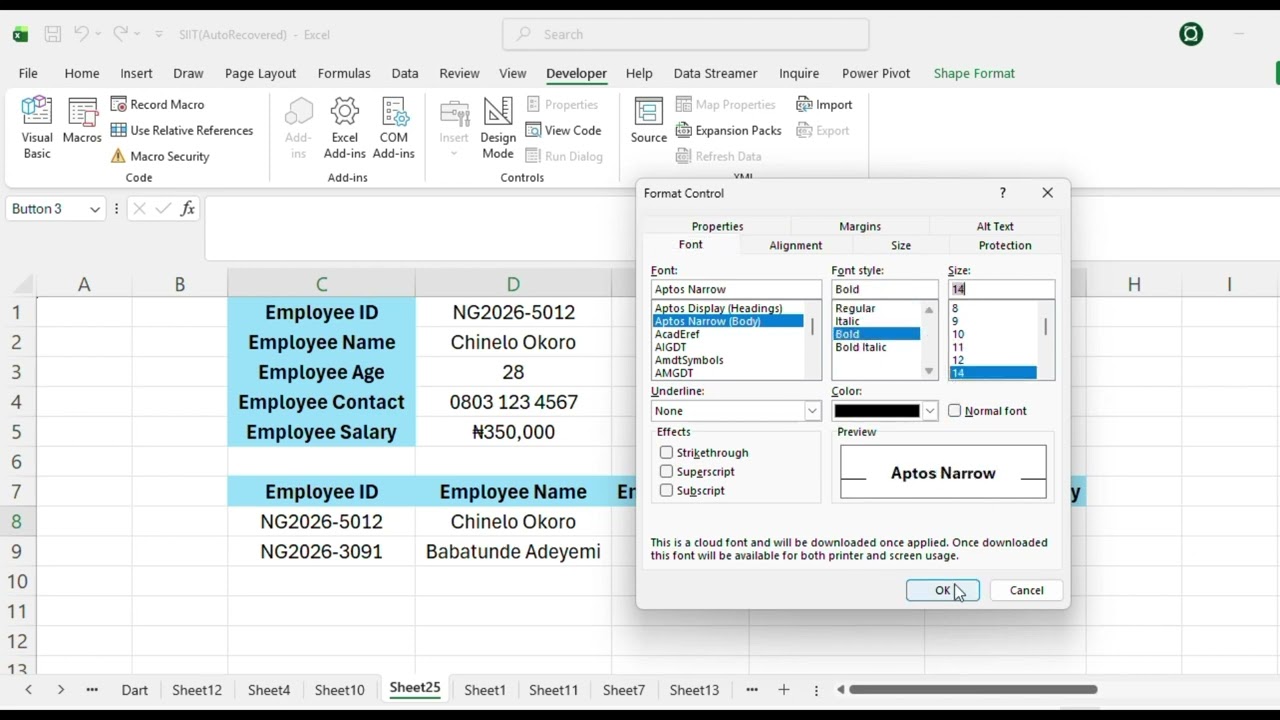
Task: Click the Search box in title bar
Action: [x=686, y=34]
